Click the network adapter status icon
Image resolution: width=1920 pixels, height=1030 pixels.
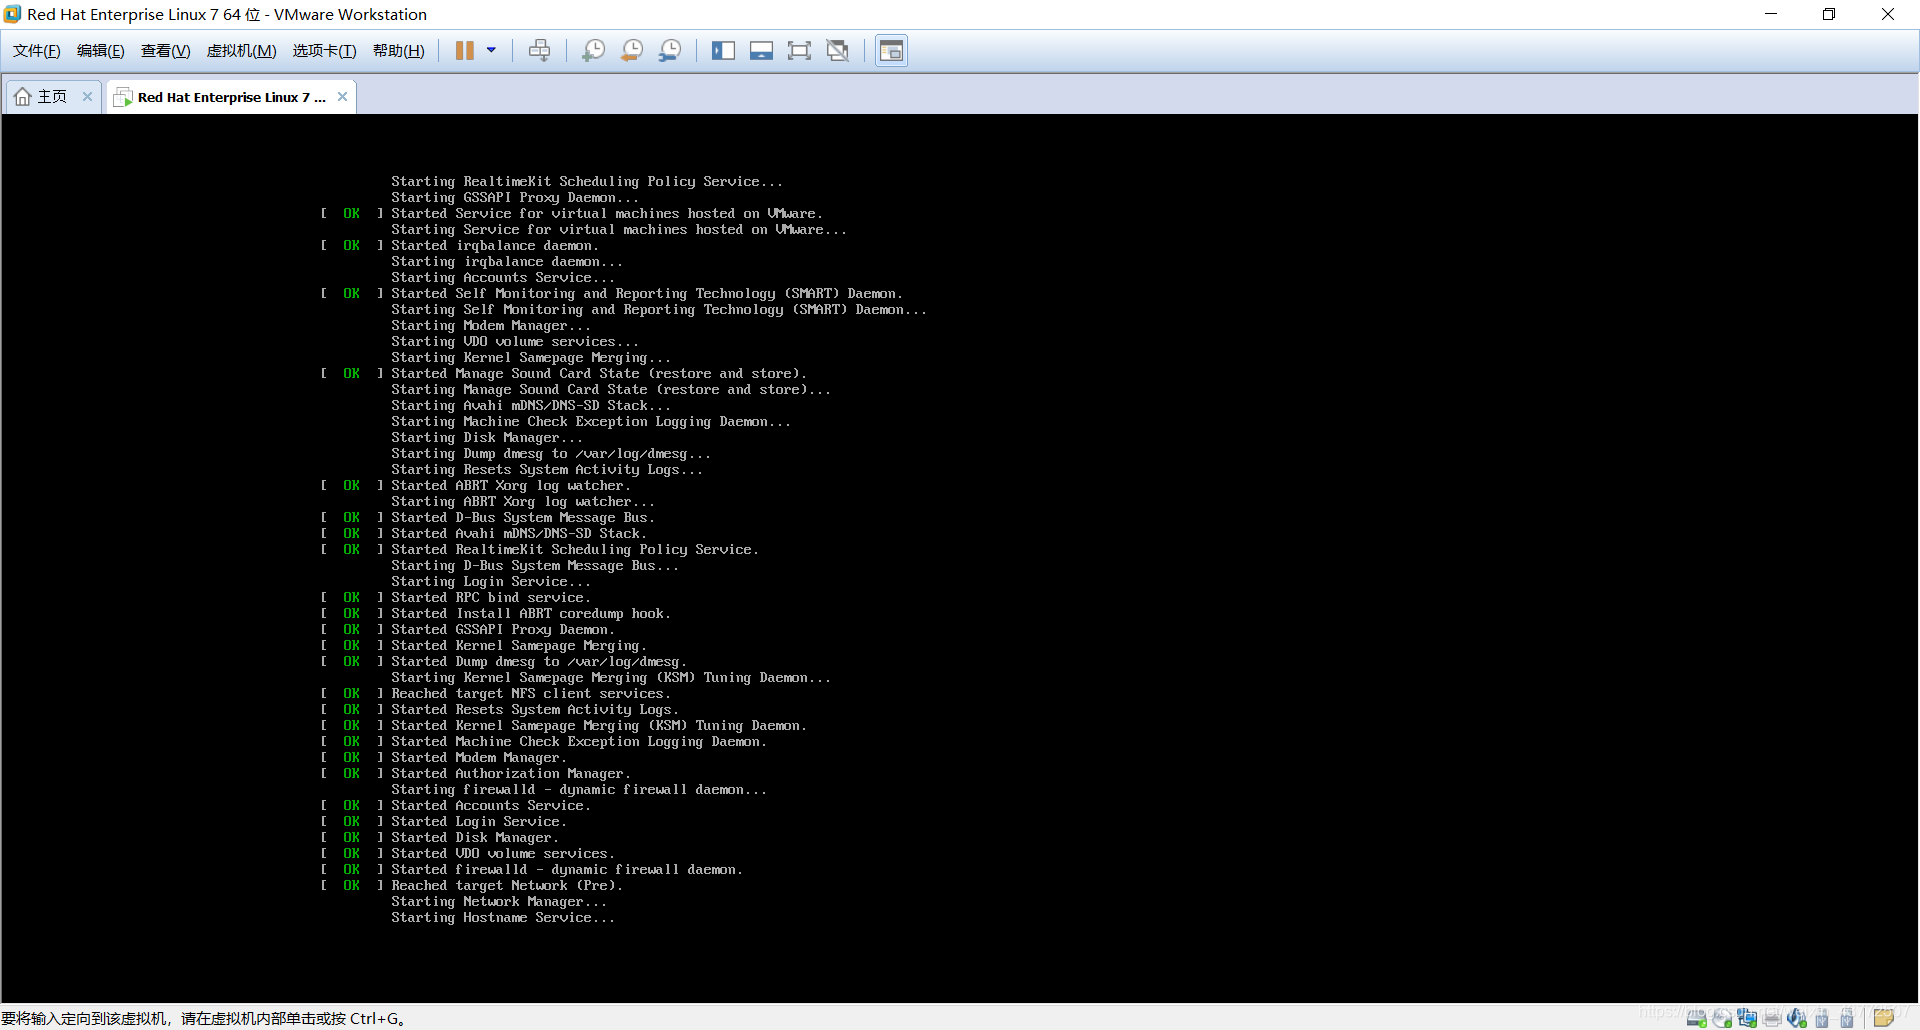(1747, 1018)
